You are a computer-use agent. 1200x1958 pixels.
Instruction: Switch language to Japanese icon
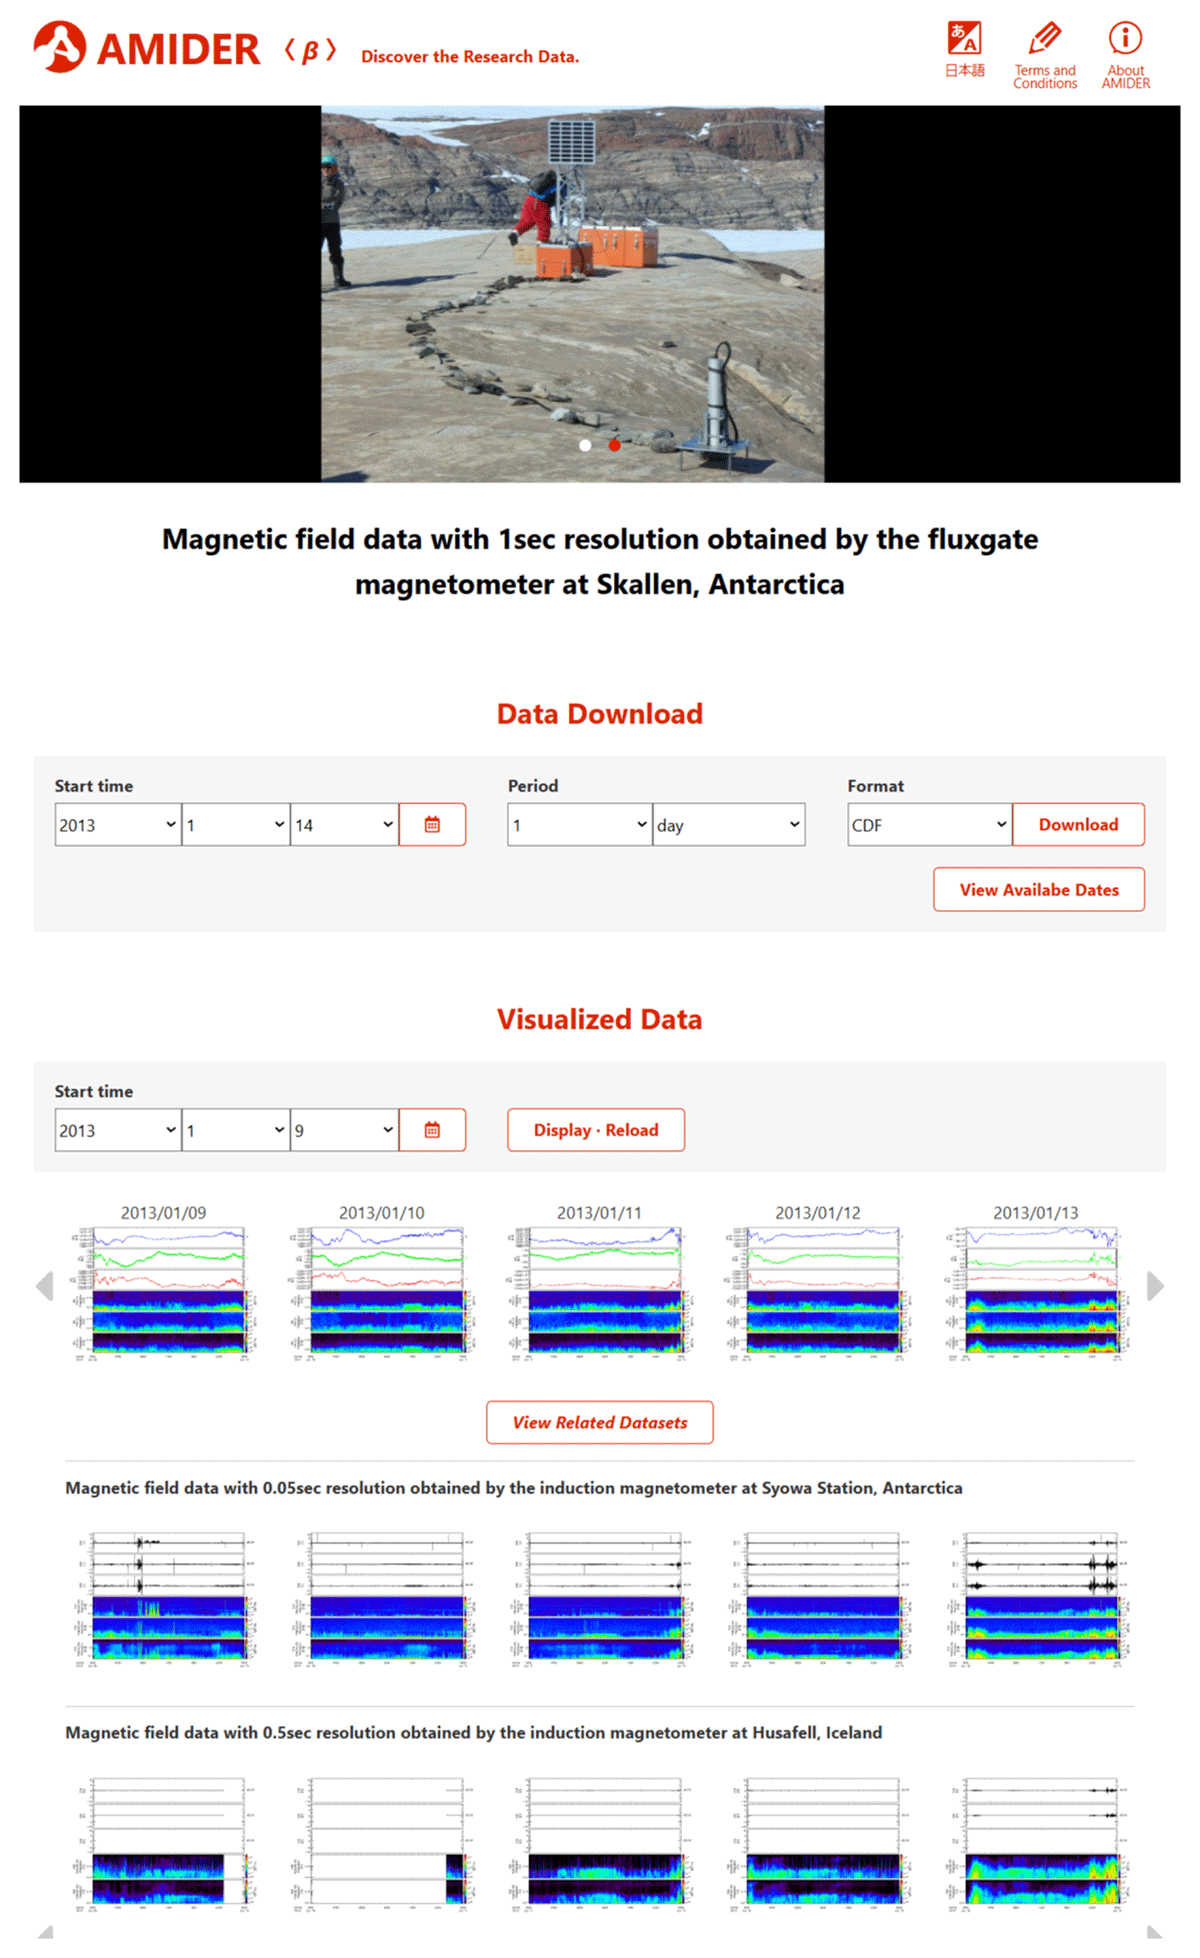coord(965,49)
